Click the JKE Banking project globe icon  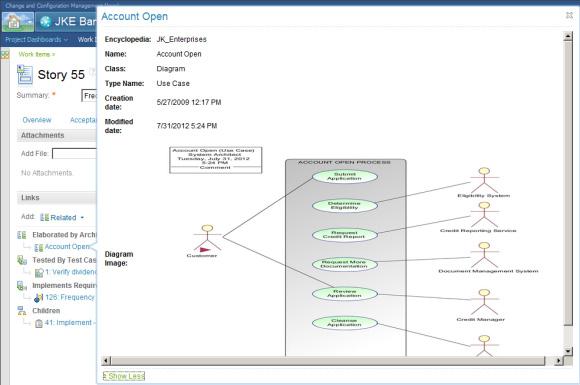click(x=45, y=22)
